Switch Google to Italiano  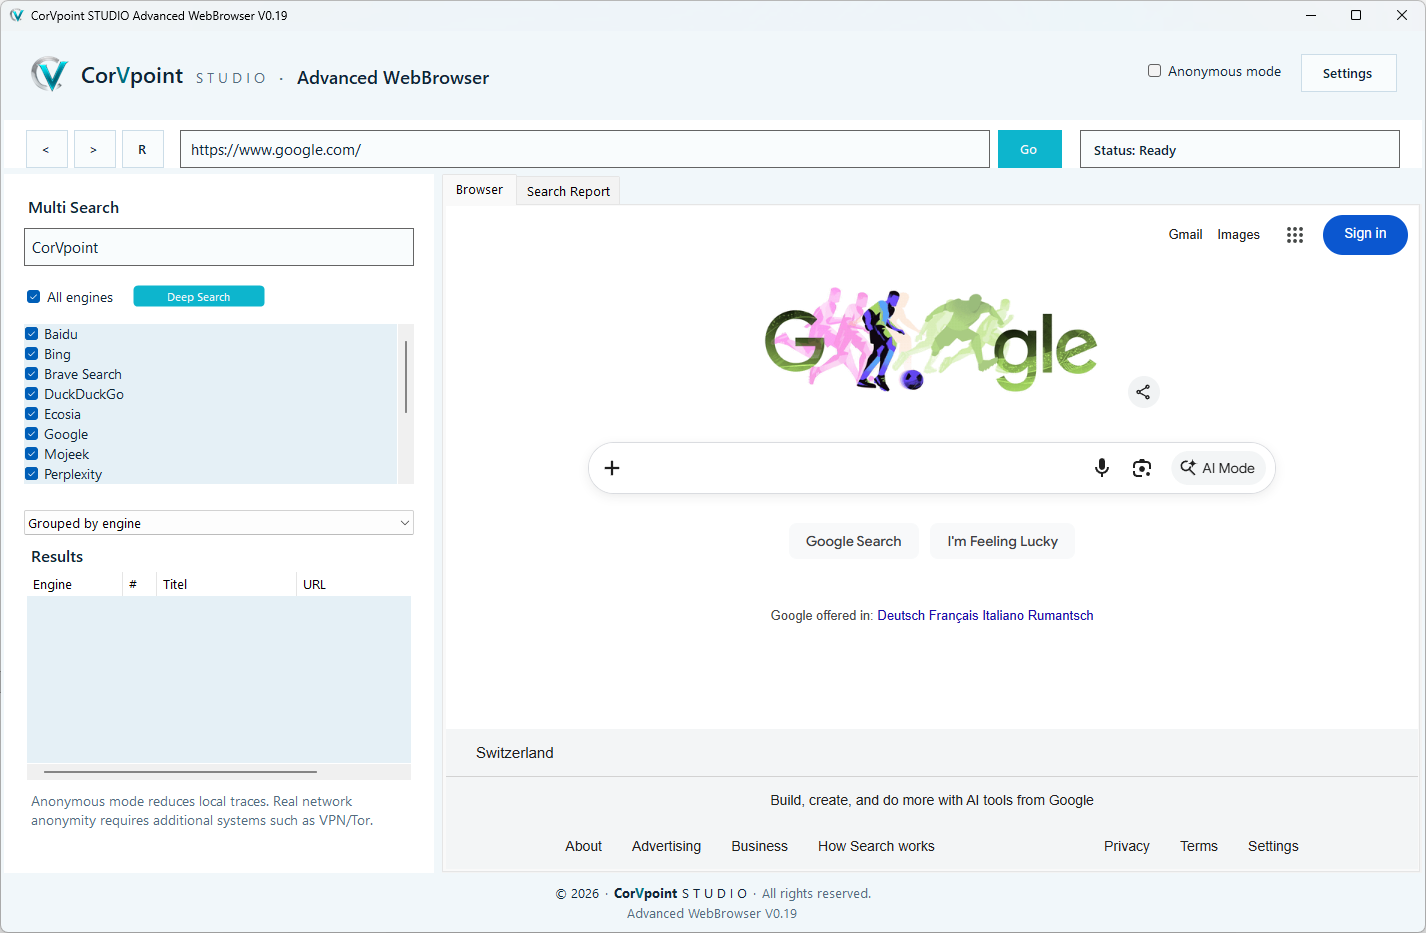pos(1003,616)
